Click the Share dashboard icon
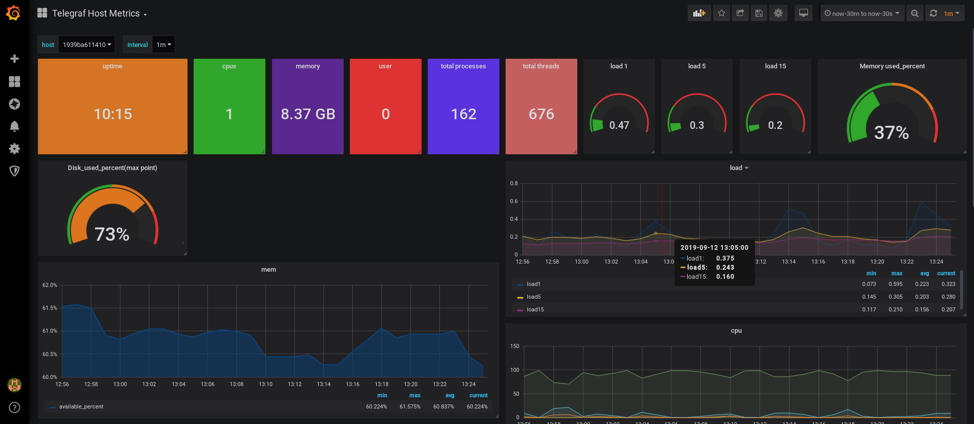974x424 pixels. click(740, 13)
